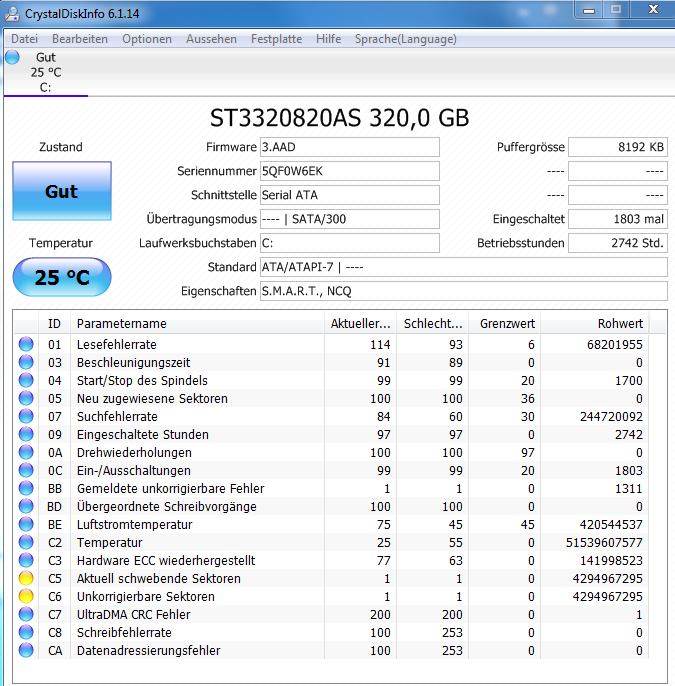Click the status icon of Datenadressierungsfehler row
Screen dimensions: 675x686
[26, 650]
